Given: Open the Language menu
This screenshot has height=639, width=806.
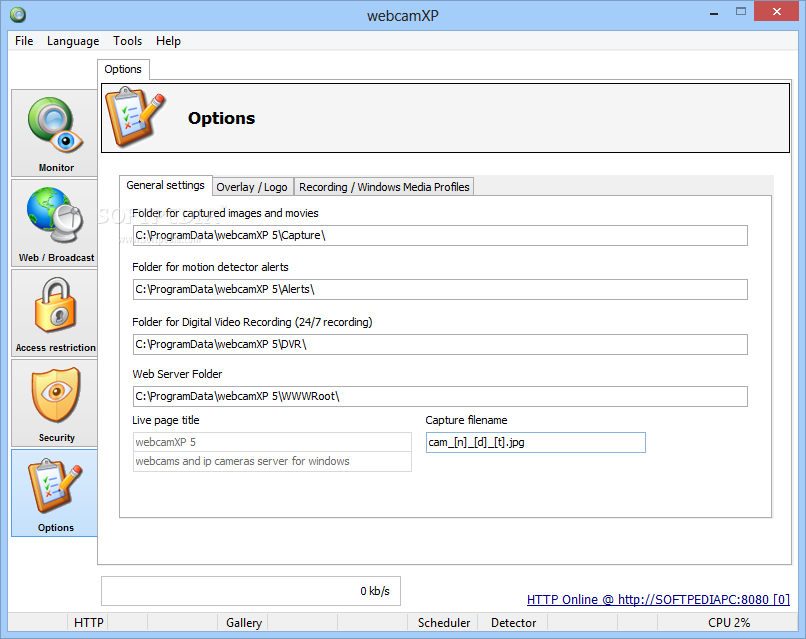Looking at the screenshot, I should coord(73,41).
